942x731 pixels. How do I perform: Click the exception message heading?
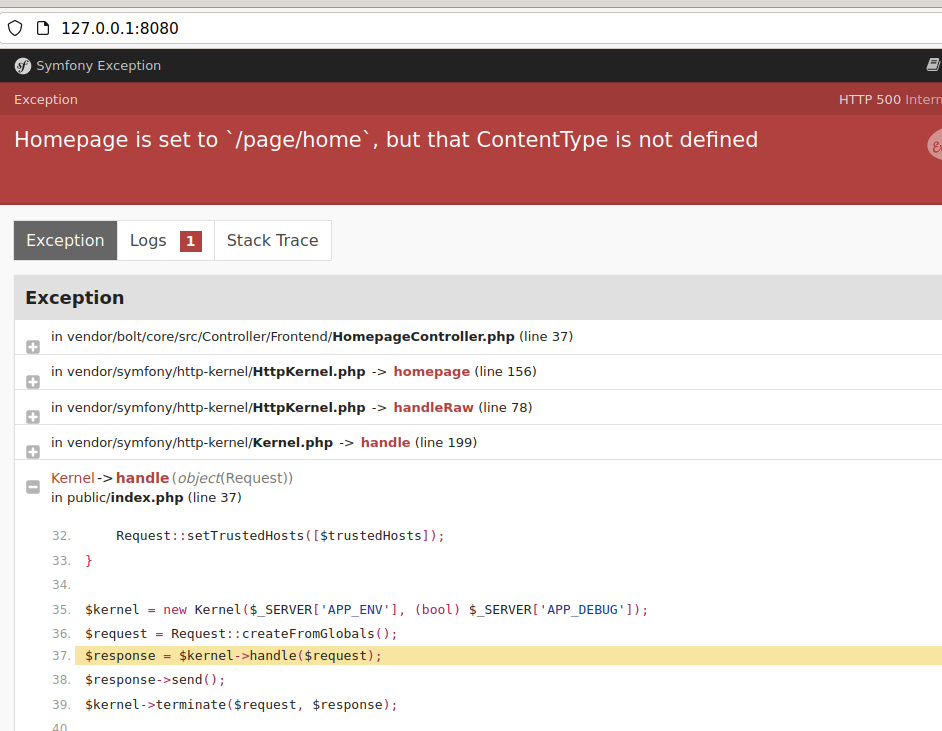click(x=386, y=139)
